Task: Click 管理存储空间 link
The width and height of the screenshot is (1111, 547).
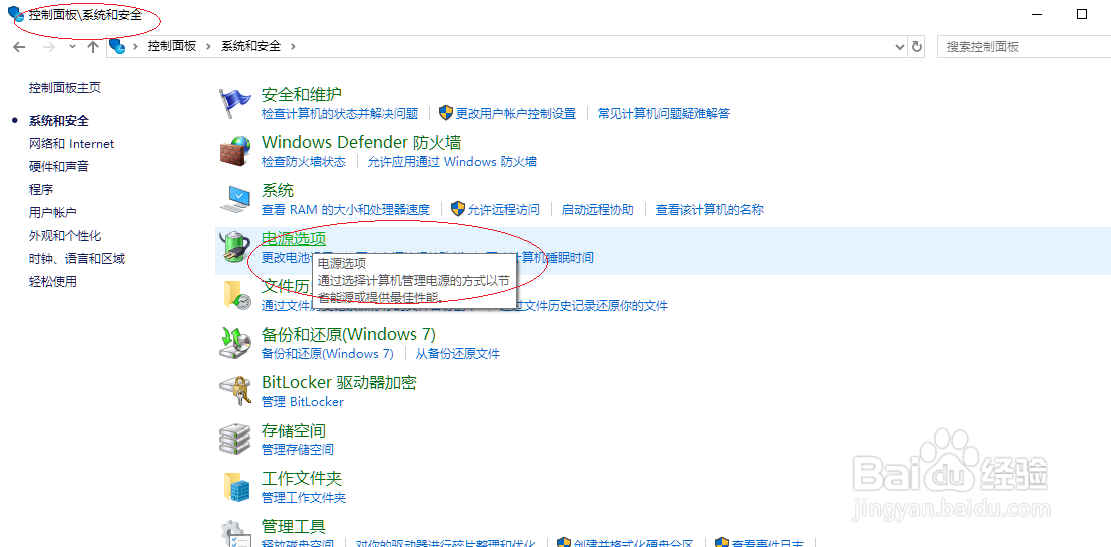Action: tap(298, 450)
